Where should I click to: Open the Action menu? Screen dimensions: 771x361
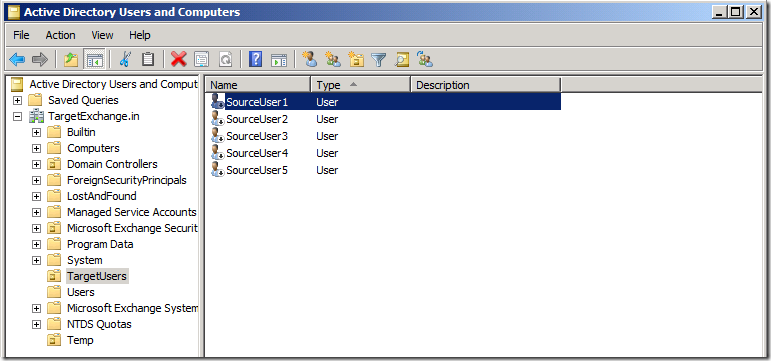pos(60,35)
